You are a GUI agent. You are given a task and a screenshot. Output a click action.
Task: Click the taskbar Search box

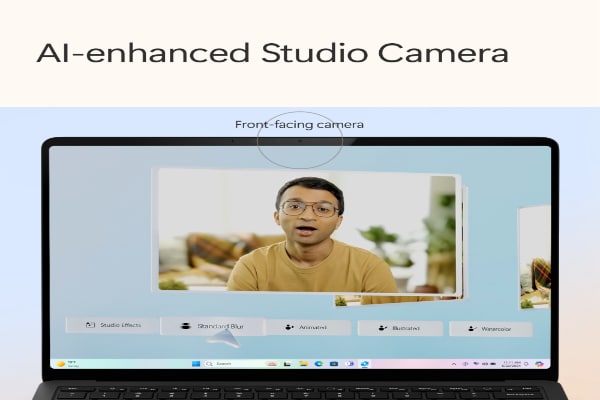pos(224,364)
